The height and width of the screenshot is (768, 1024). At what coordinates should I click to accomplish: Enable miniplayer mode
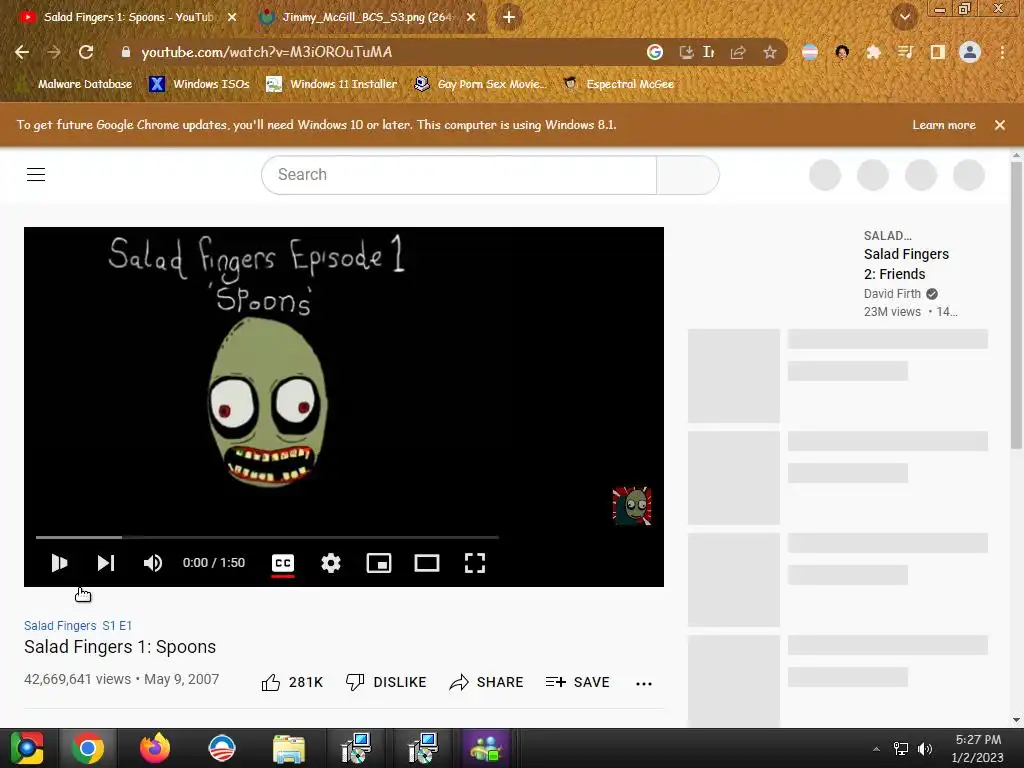pyautogui.click(x=379, y=563)
